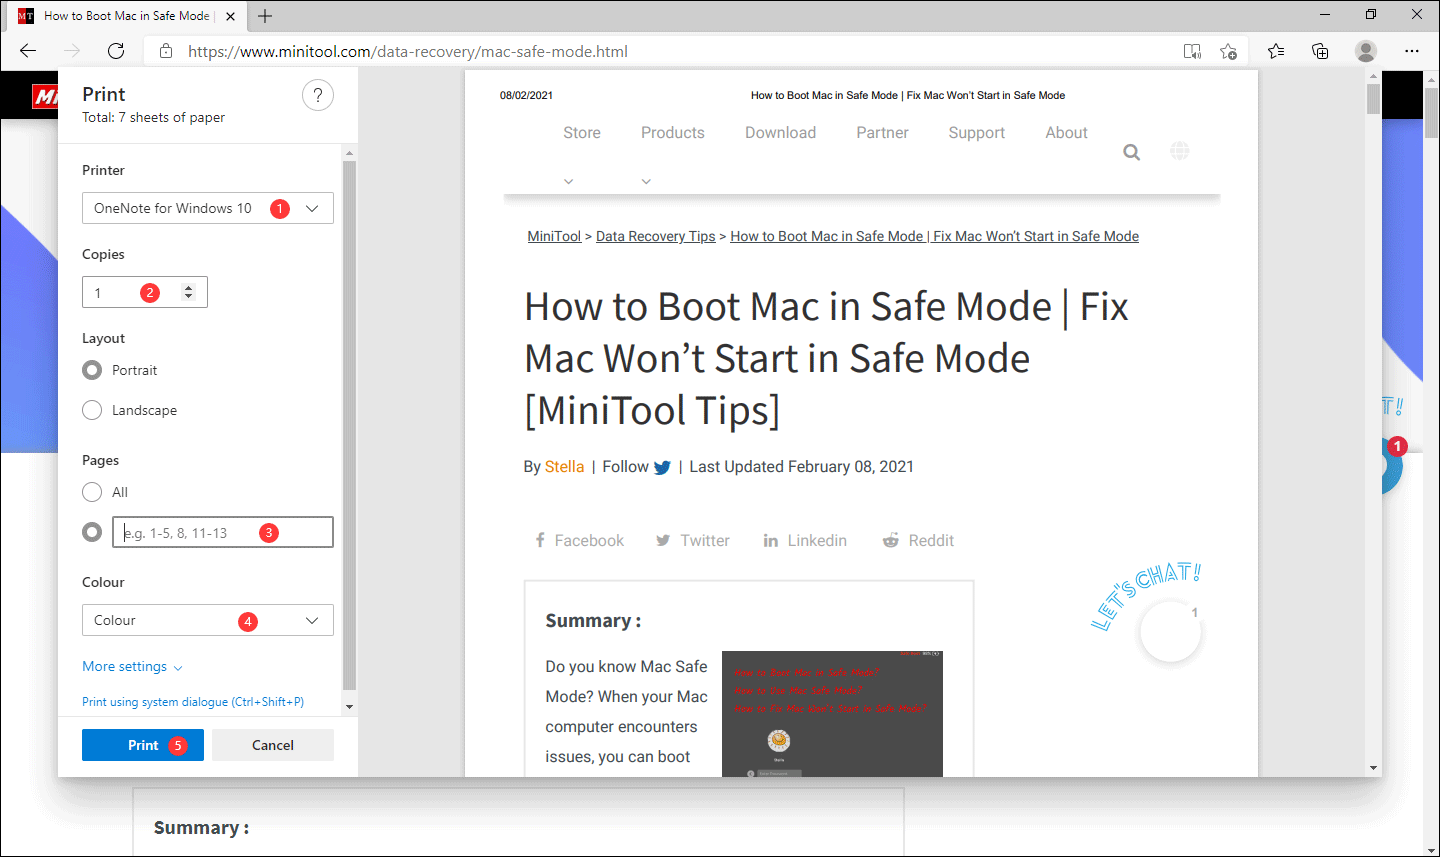Expand the Store menu chevron in preview
The height and width of the screenshot is (857, 1440).
pyautogui.click(x=568, y=181)
